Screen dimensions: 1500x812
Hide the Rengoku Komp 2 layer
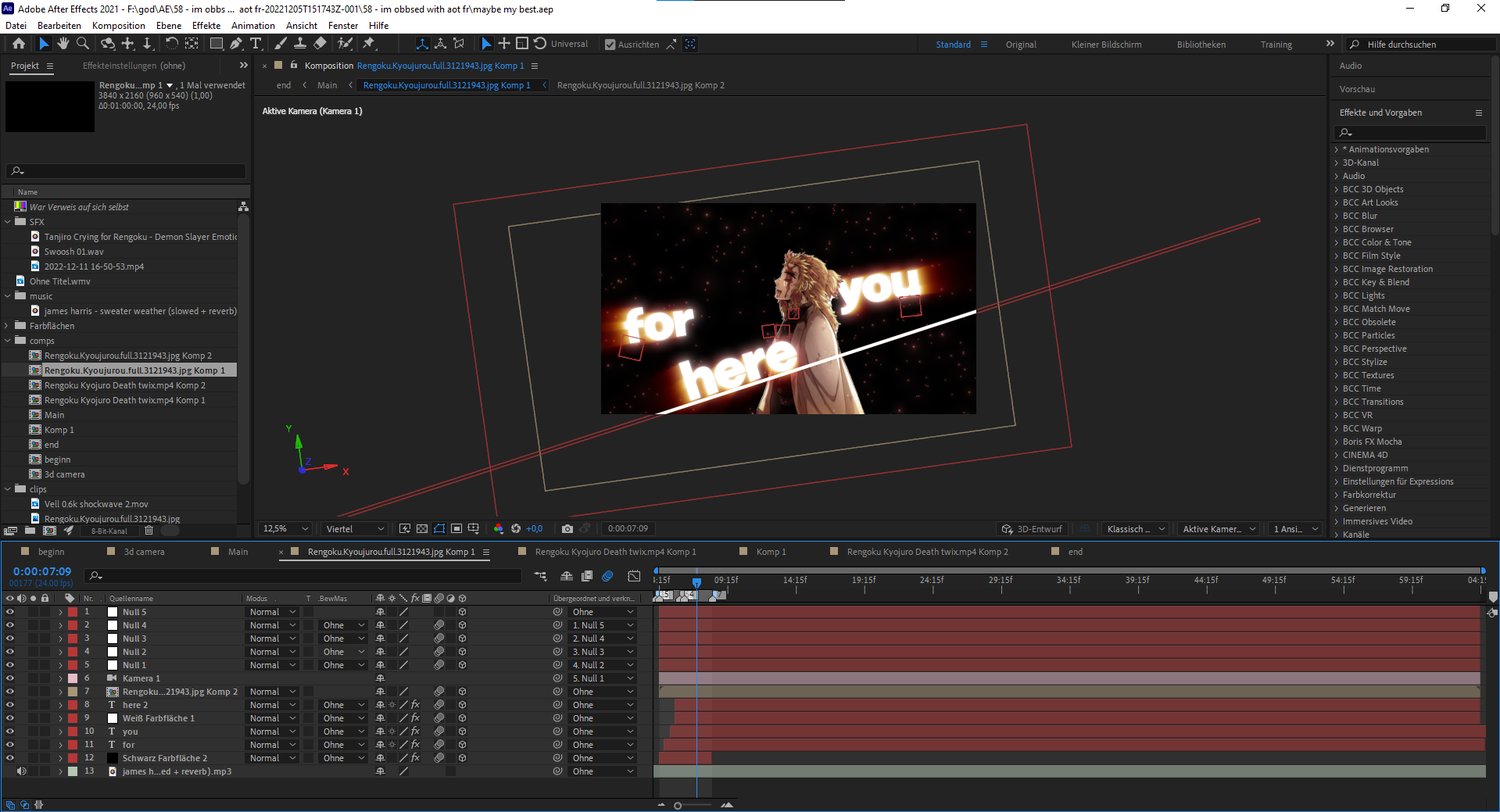(x=10, y=692)
